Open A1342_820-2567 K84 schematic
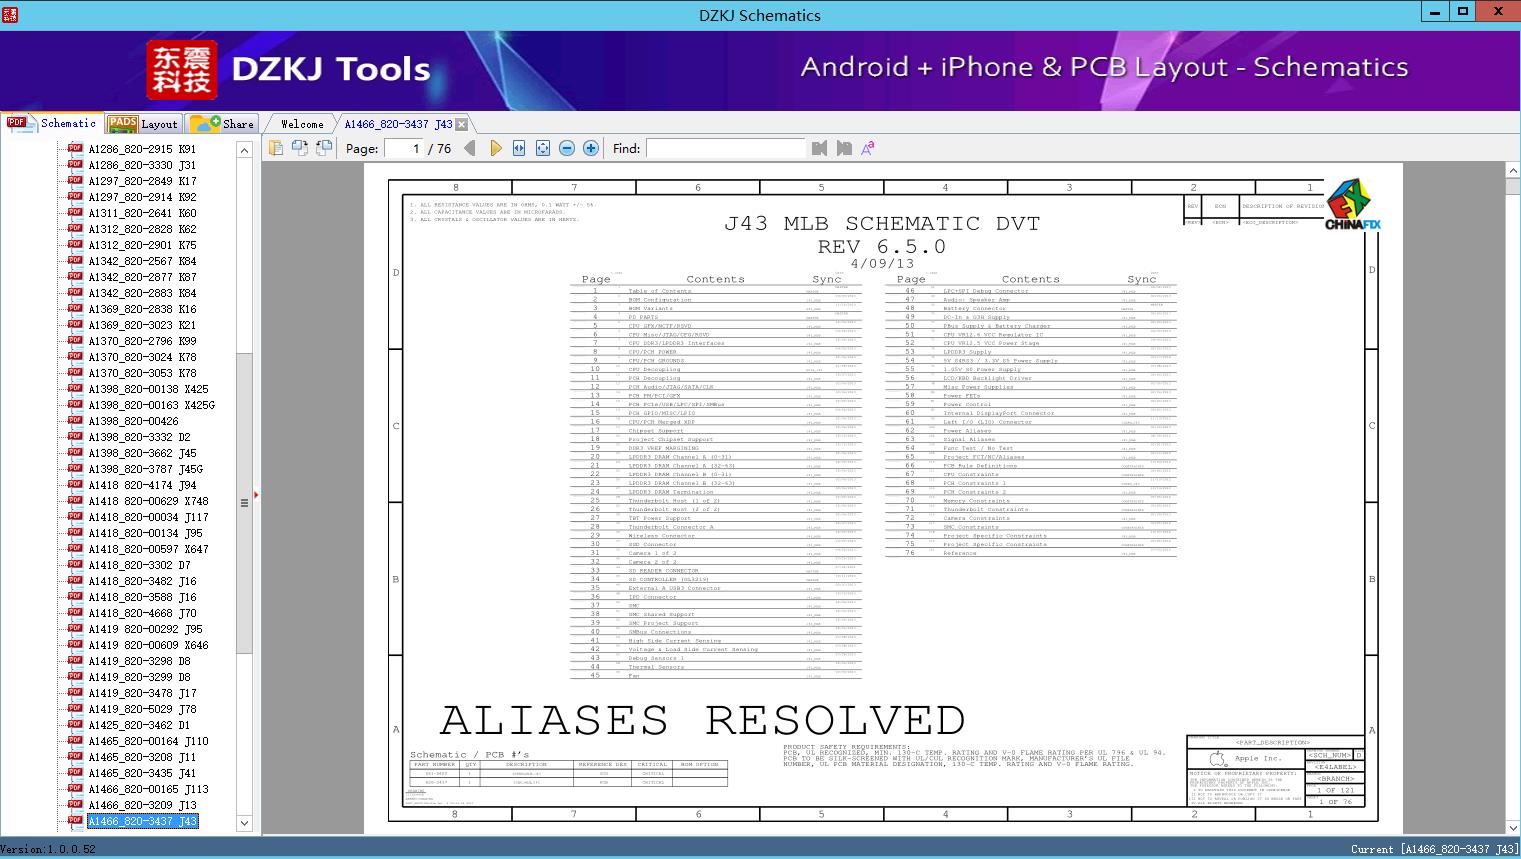The height and width of the screenshot is (859, 1521). pyautogui.click(x=142, y=261)
